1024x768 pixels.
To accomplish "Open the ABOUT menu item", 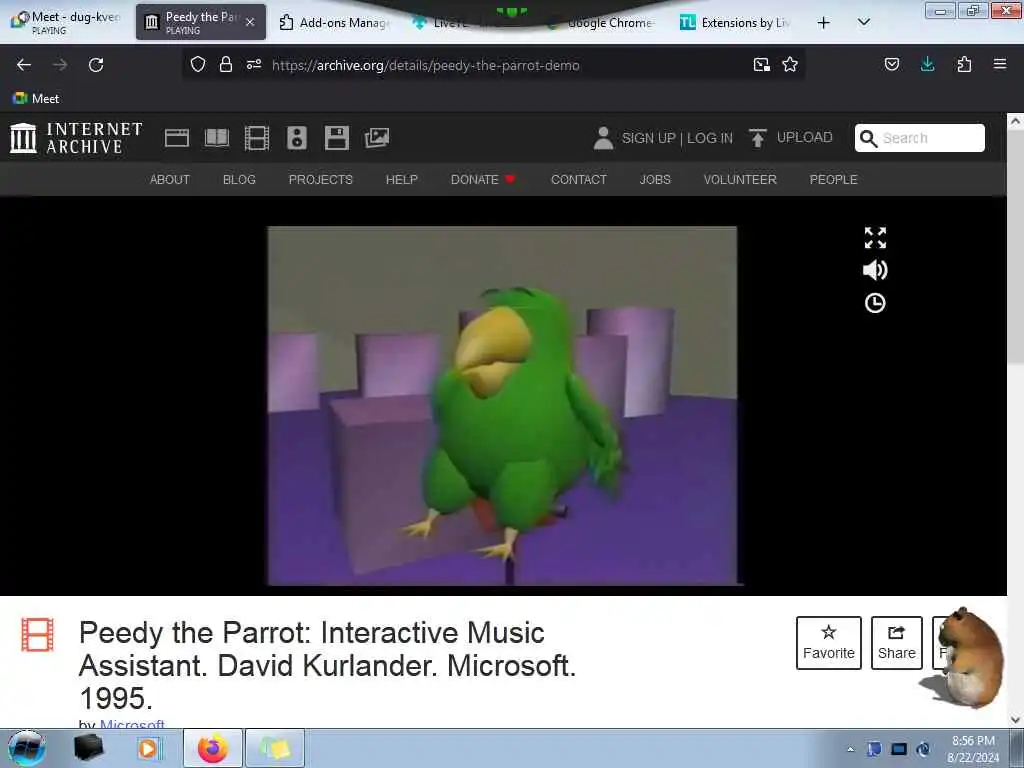I will pyautogui.click(x=170, y=180).
